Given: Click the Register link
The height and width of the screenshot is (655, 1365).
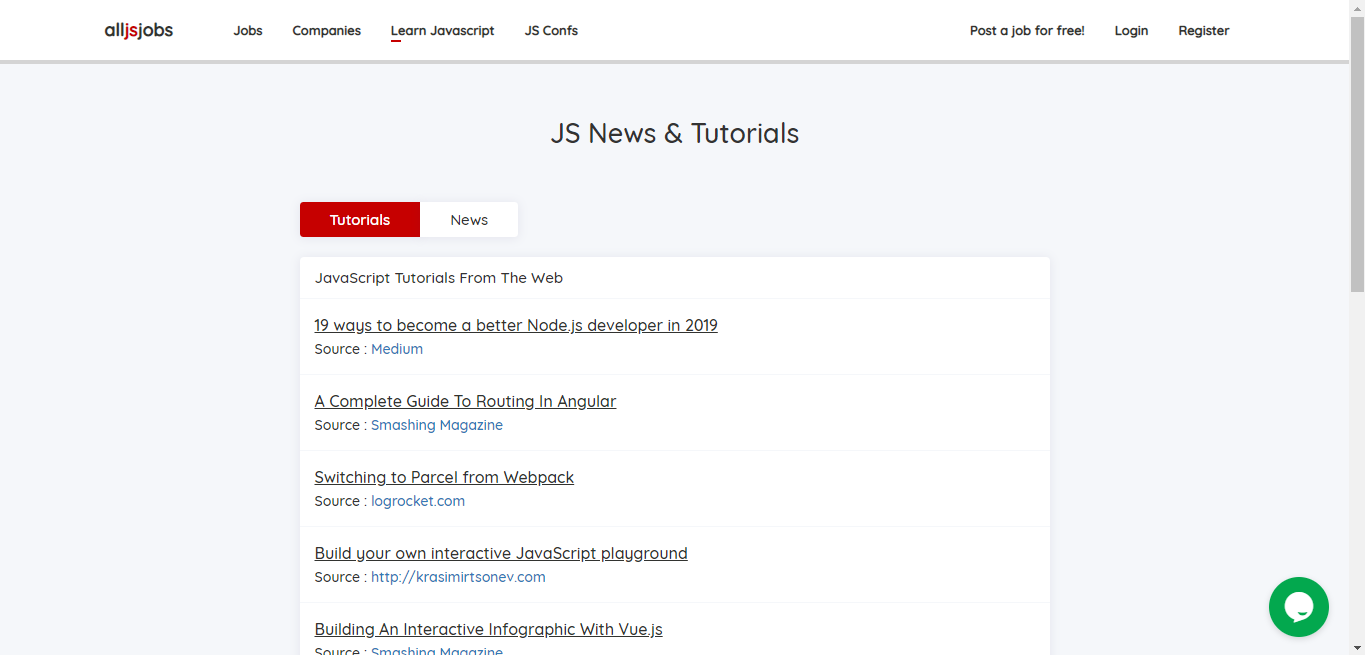Looking at the screenshot, I should coord(1203,31).
